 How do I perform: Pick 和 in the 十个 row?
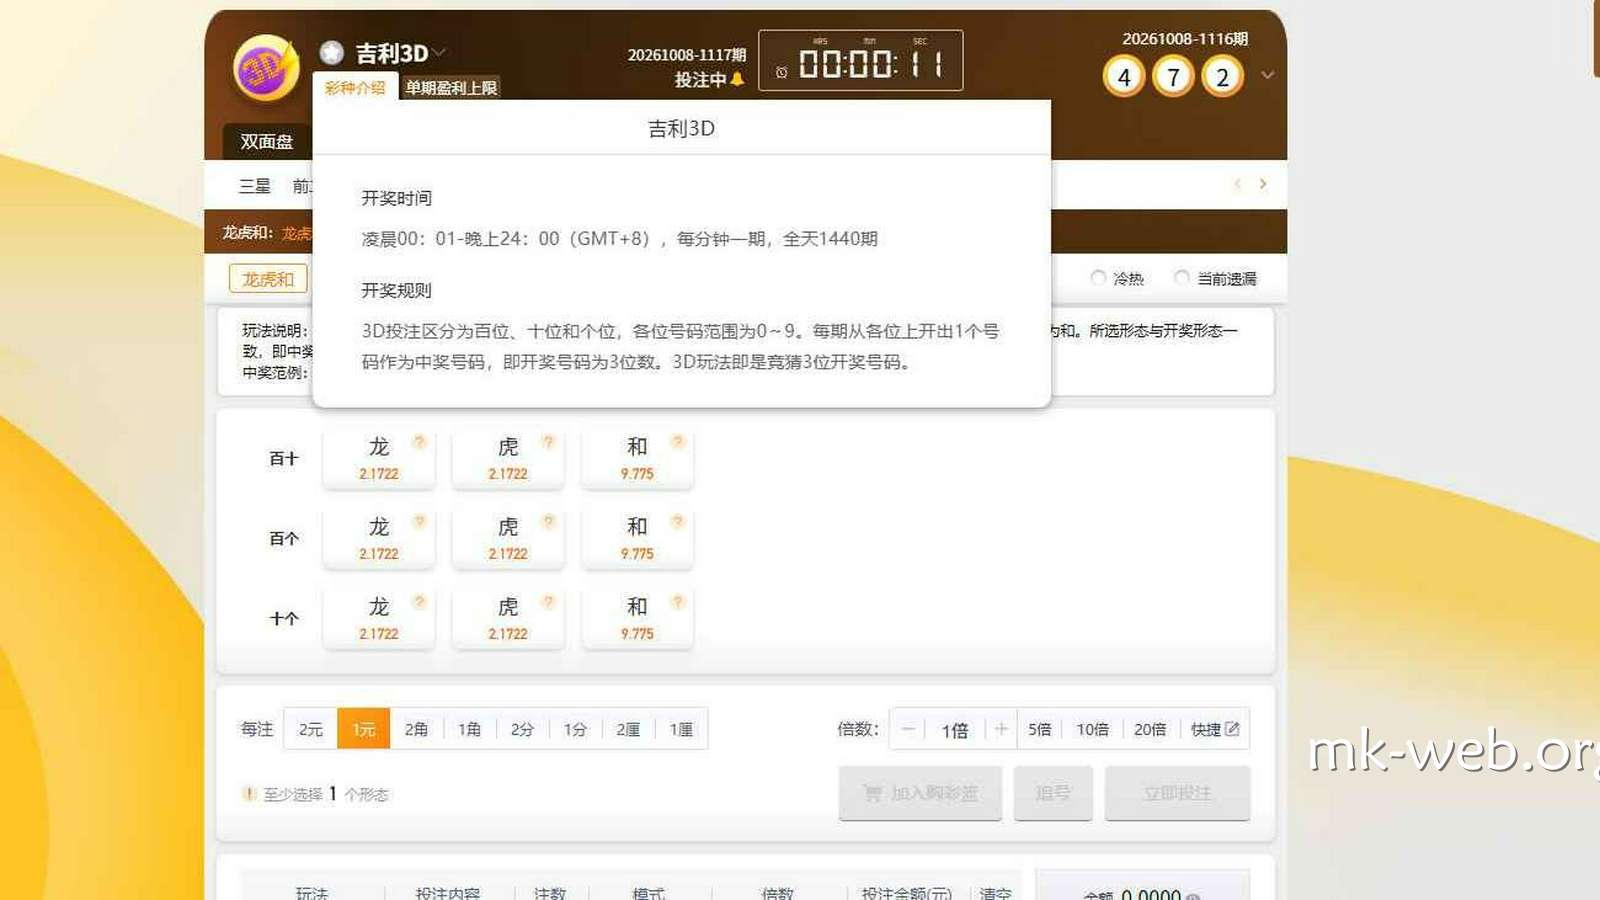coord(637,618)
